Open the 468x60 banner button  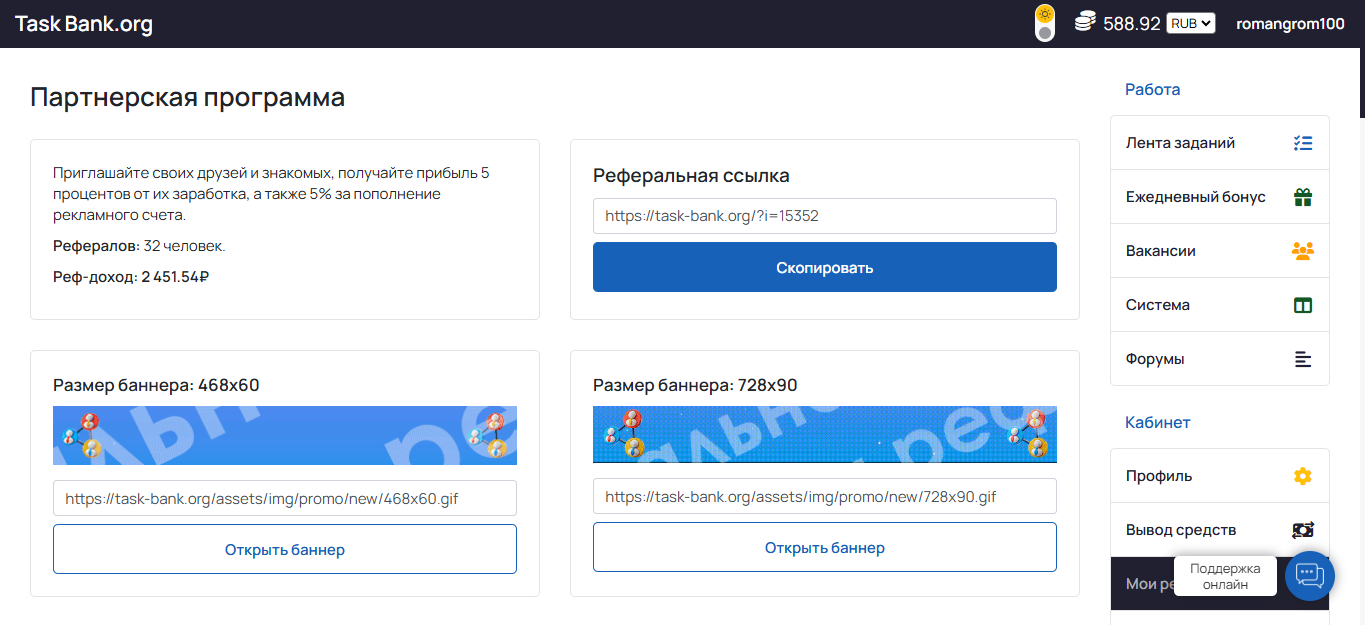tap(285, 549)
